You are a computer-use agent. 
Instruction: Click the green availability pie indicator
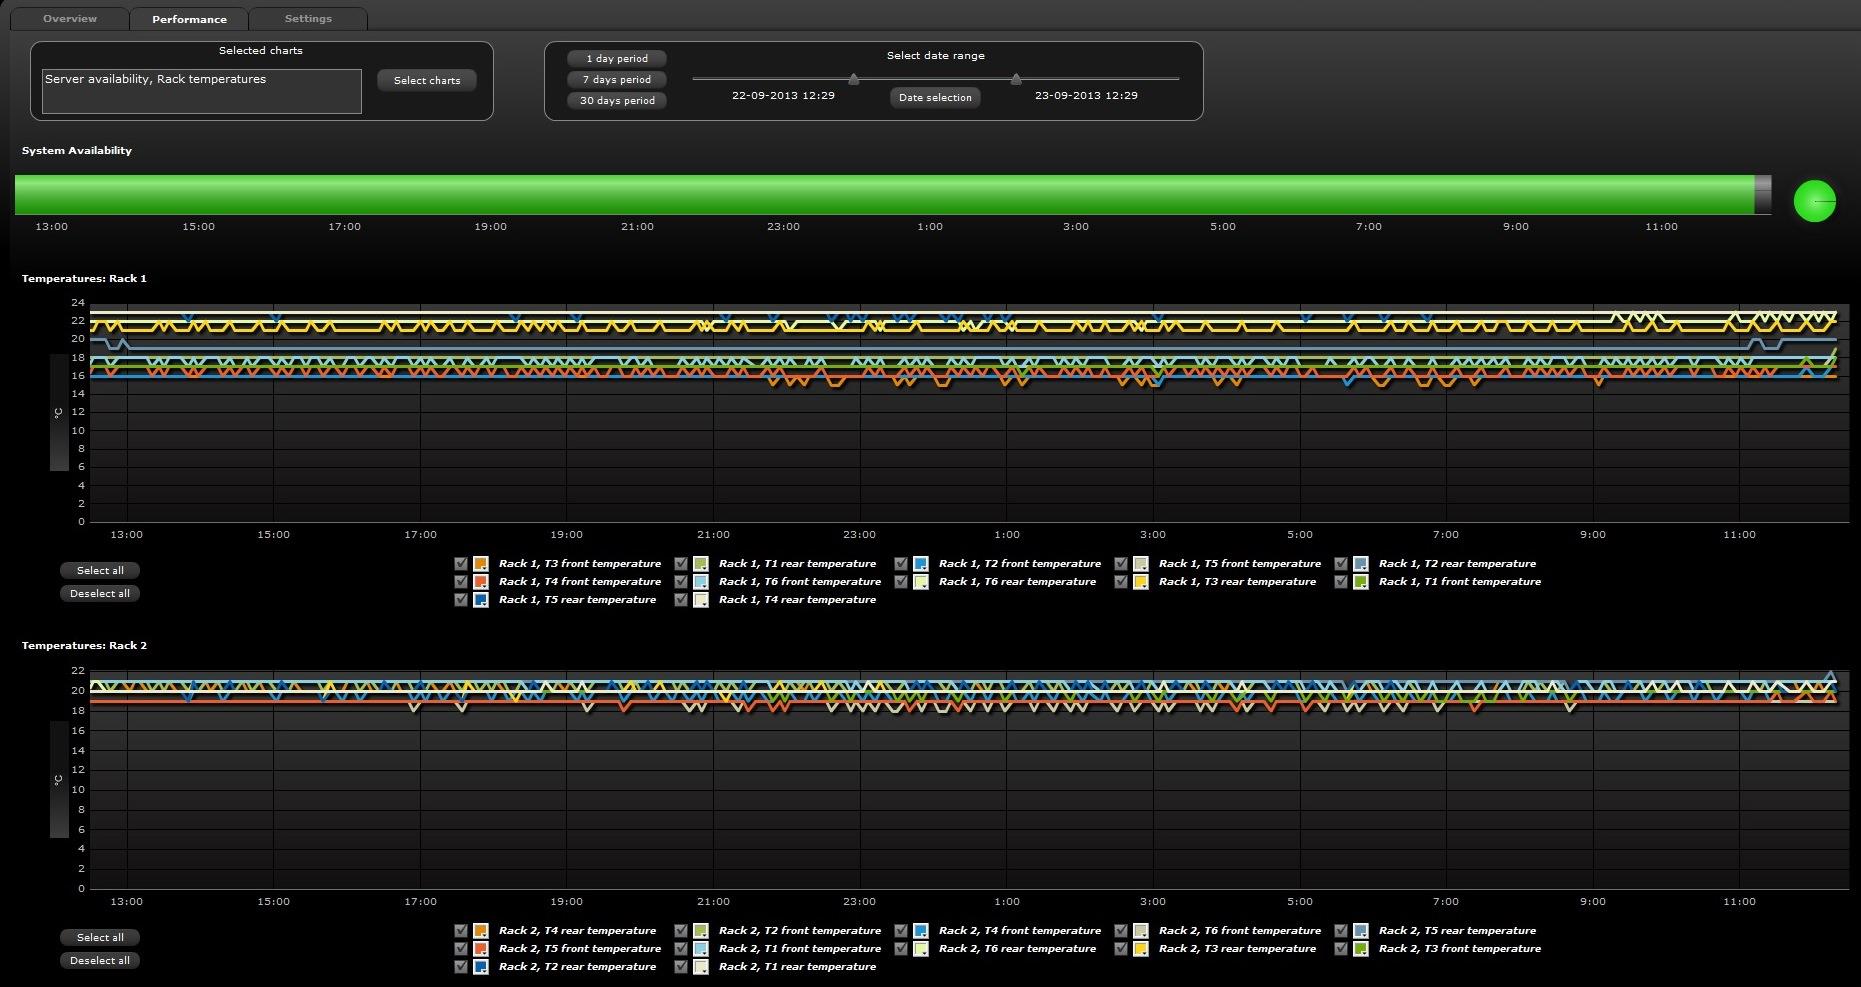(1815, 201)
